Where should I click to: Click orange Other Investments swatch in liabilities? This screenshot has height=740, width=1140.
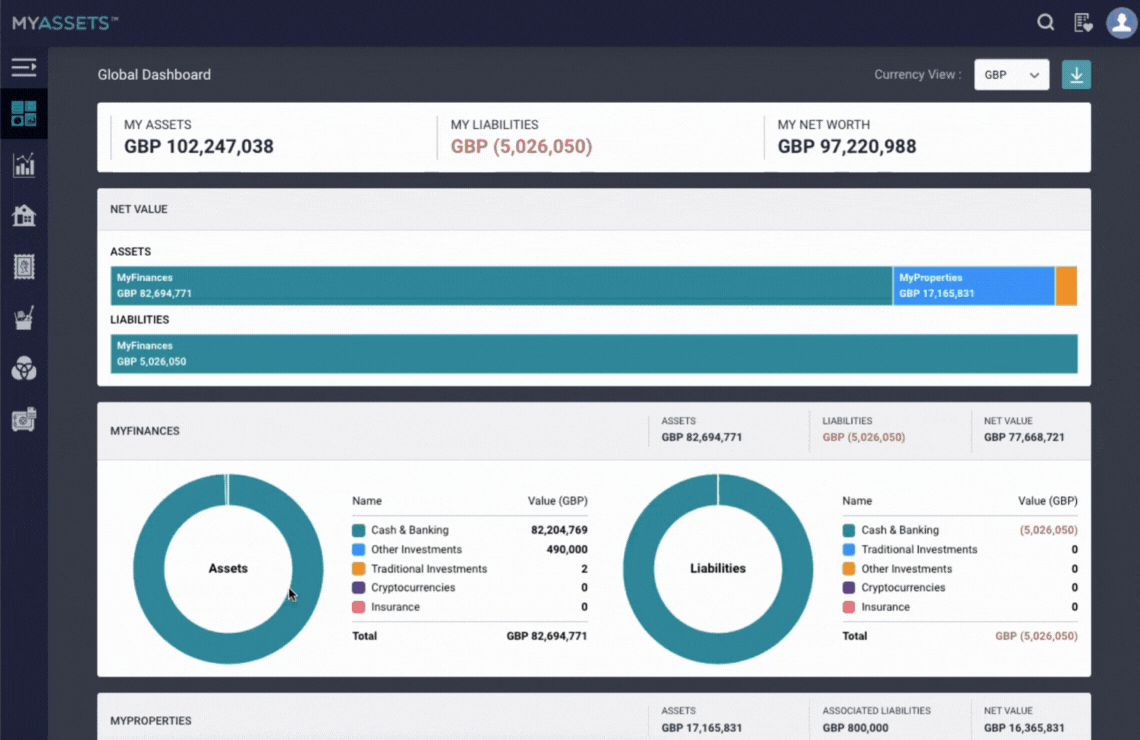click(848, 568)
